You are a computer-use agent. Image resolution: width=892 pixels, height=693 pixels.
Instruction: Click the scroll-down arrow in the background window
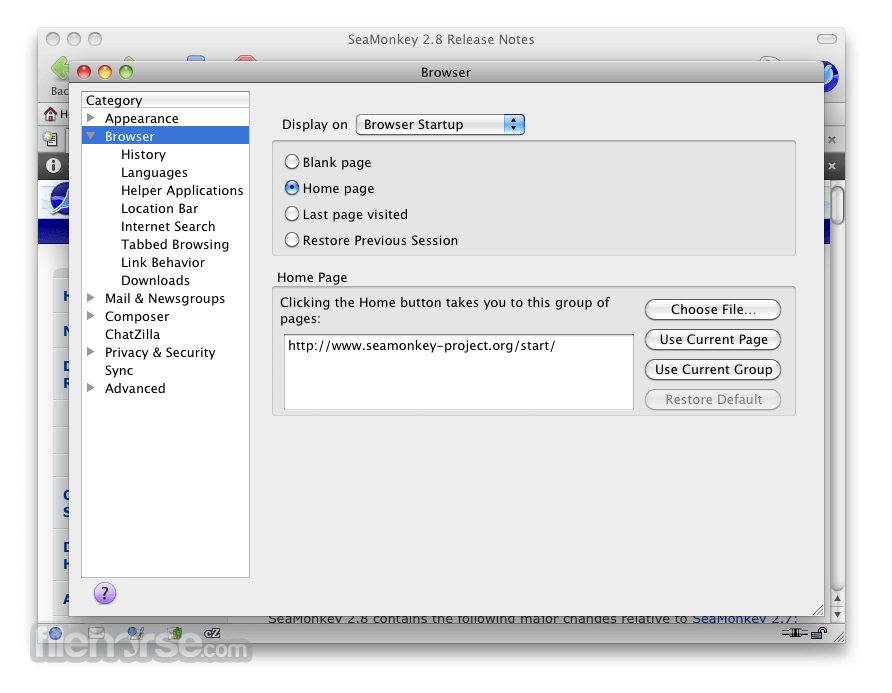837,614
